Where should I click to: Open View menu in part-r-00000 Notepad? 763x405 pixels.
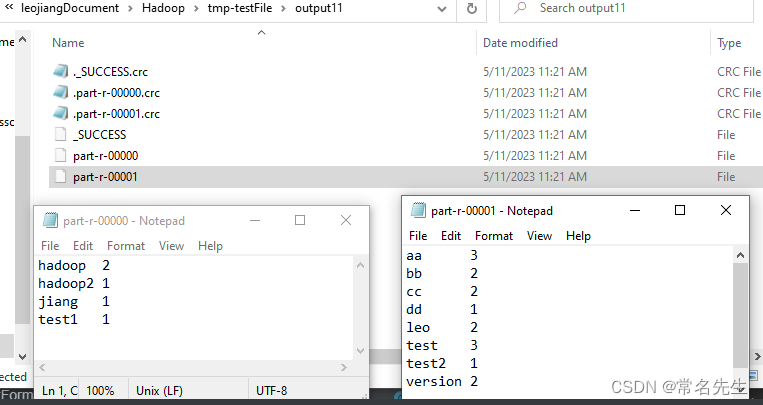pyautogui.click(x=171, y=246)
